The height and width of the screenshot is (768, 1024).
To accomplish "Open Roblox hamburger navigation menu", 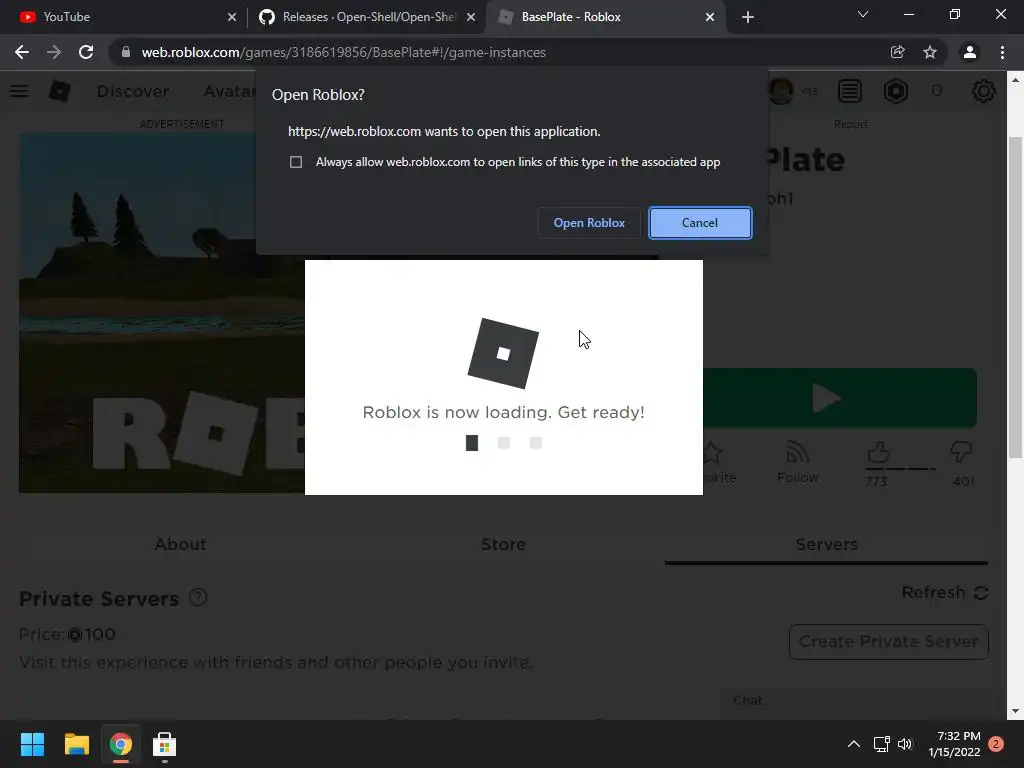I will click(x=19, y=91).
